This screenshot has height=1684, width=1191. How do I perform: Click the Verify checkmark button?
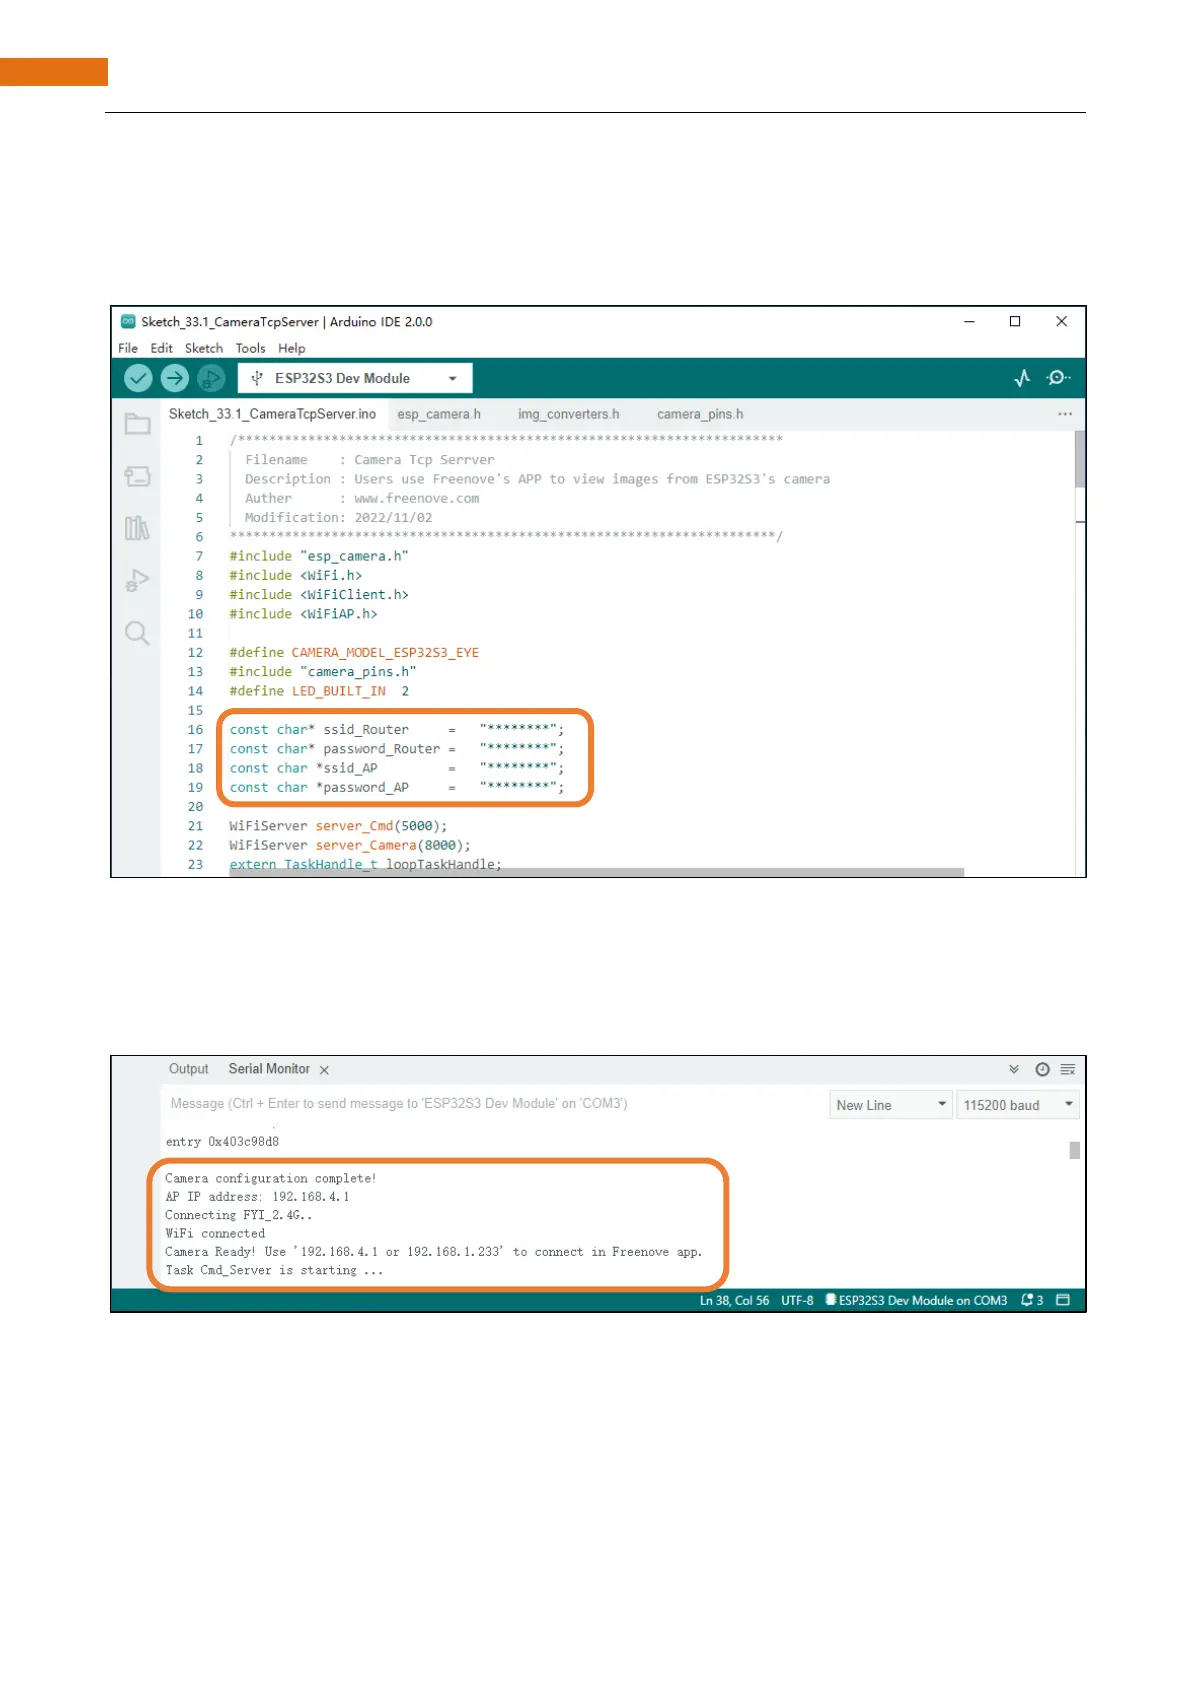138,378
